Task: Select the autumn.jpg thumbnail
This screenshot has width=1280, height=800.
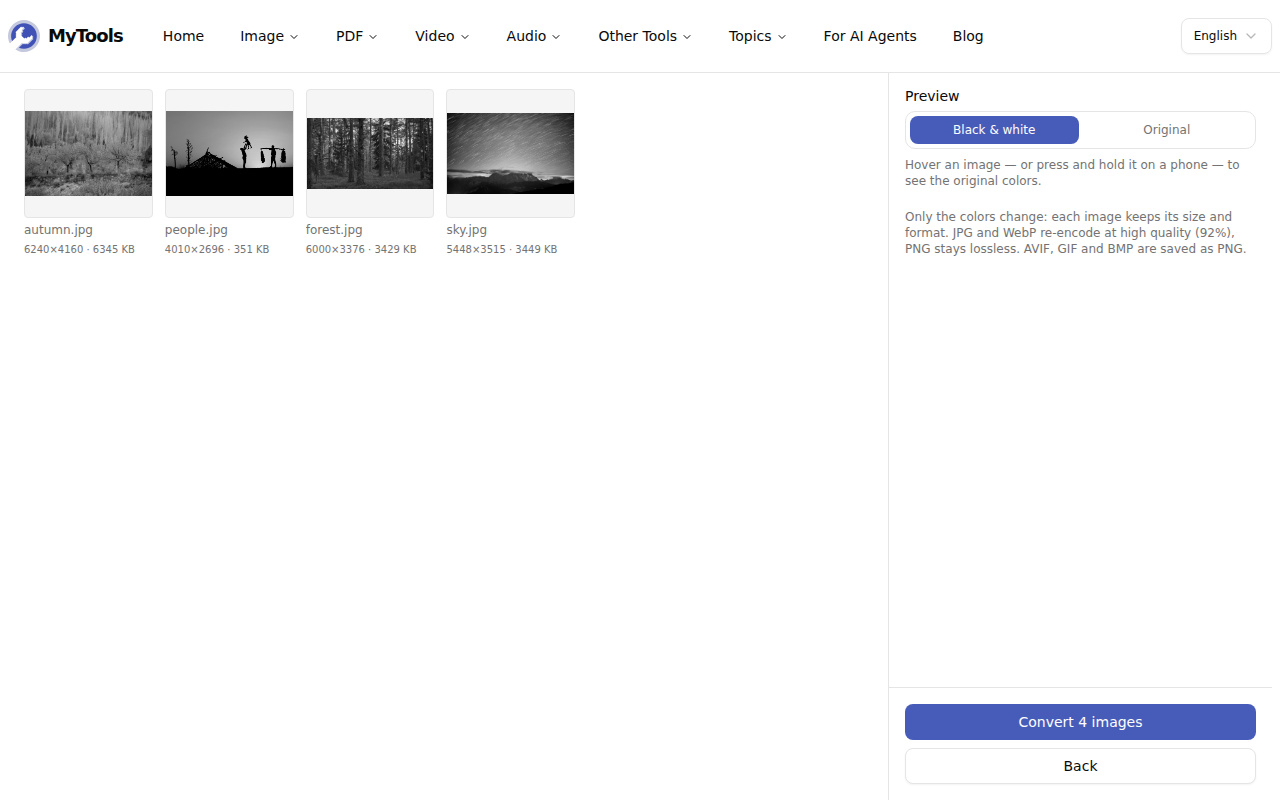Action: (88, 153)
